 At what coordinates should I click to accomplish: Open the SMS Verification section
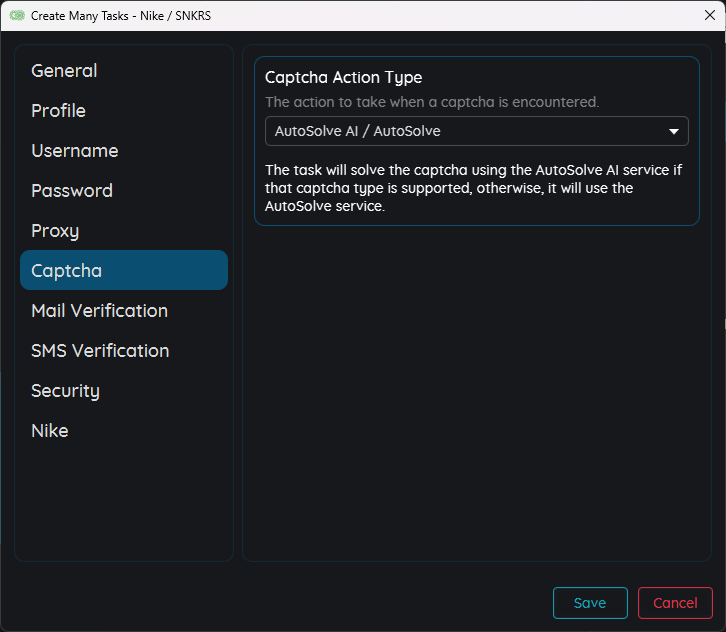[100, 351]
